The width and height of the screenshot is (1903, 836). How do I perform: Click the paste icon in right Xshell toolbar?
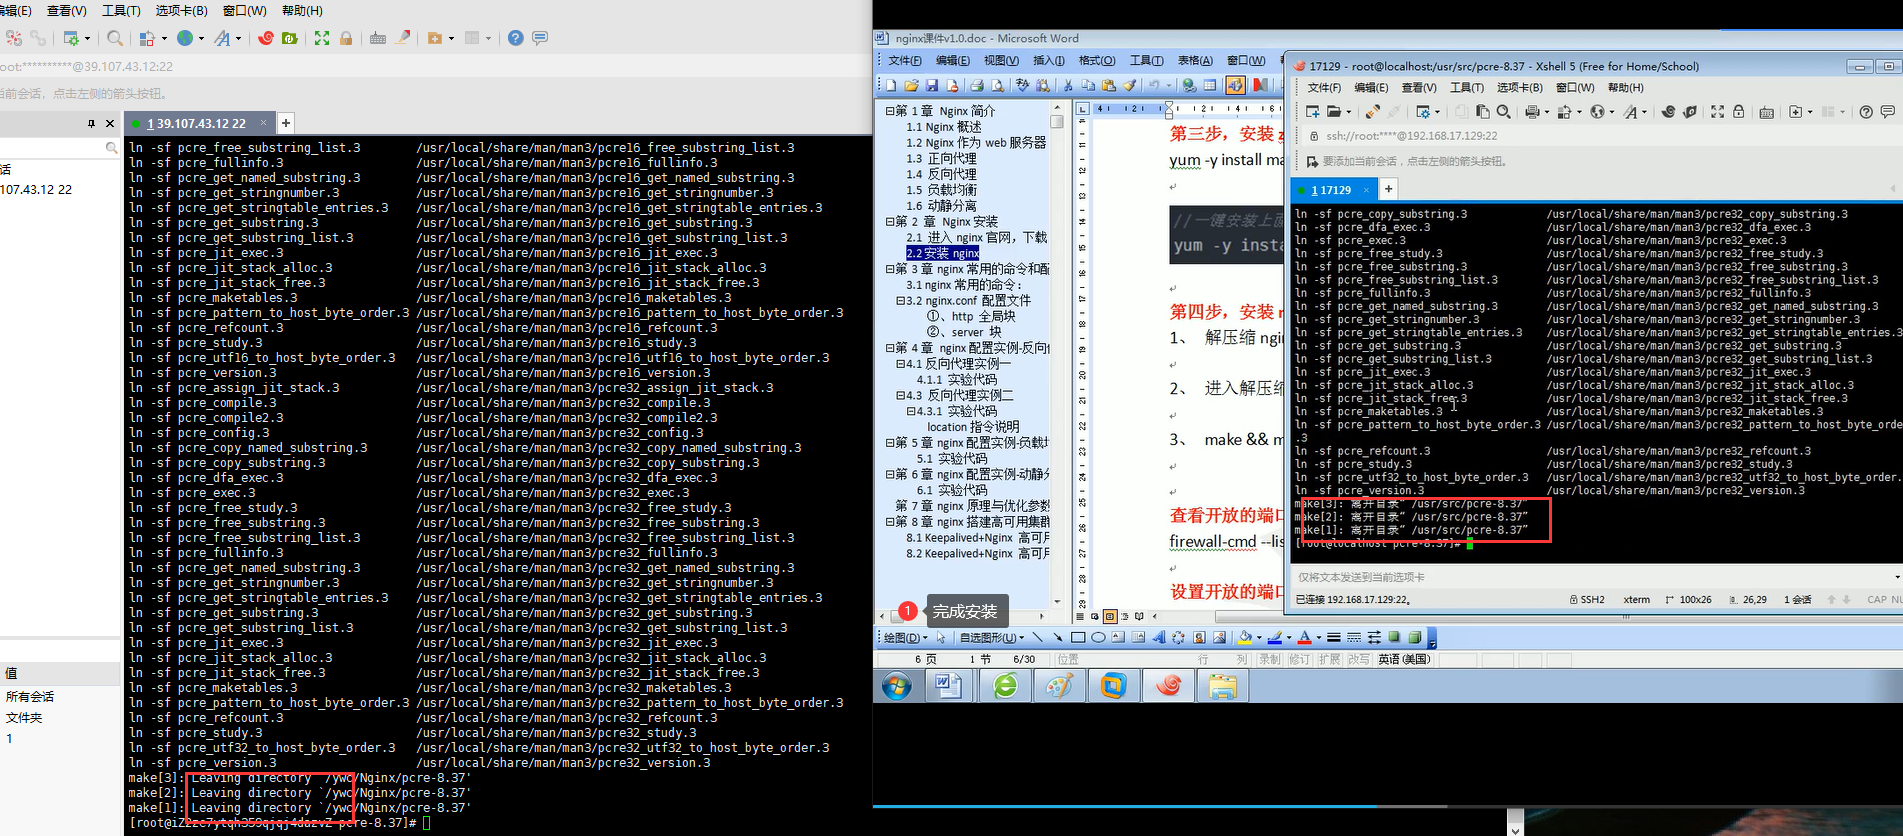click(1483, 112)
